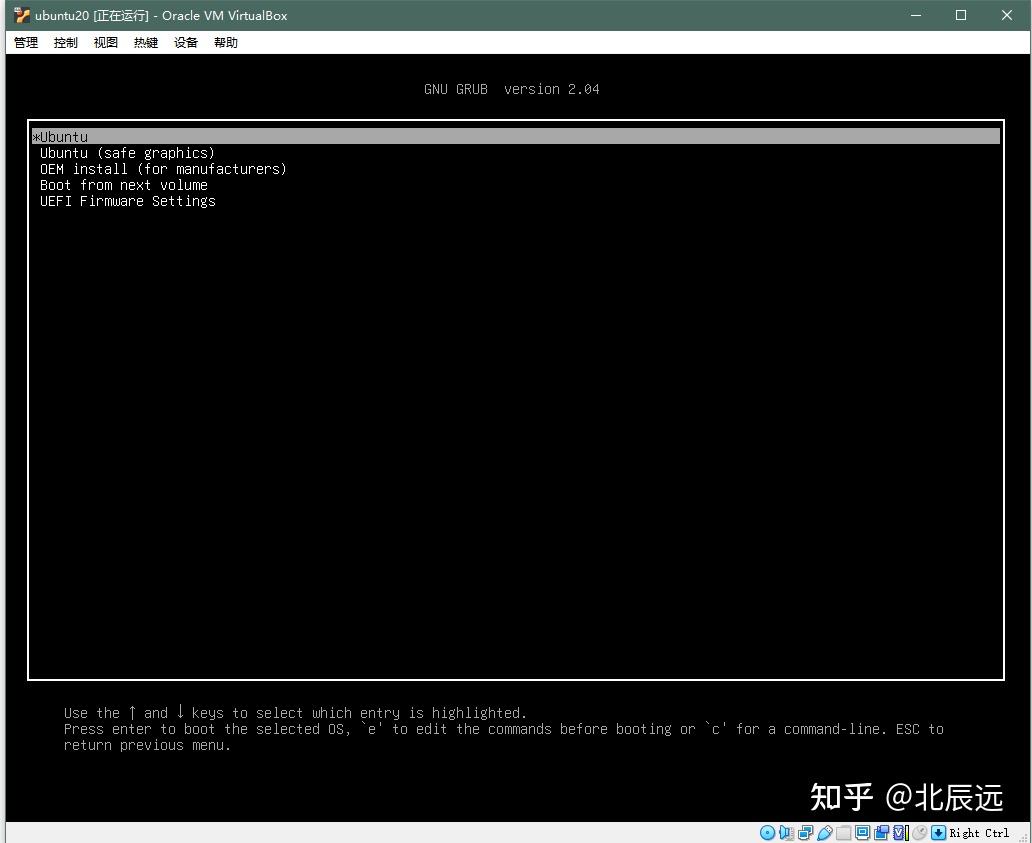Click the CPU virtualization status icon
Viewport: 1032px width, 843px height.
click(901, 832)
